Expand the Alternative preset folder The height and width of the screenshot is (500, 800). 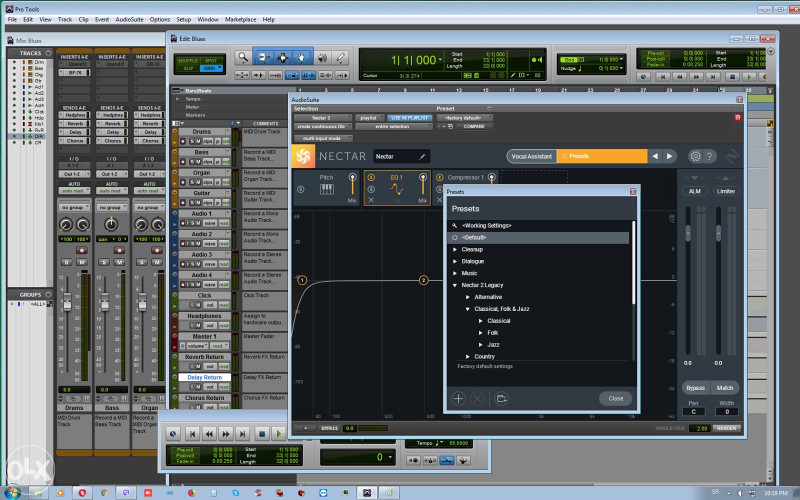coord(467,297)
